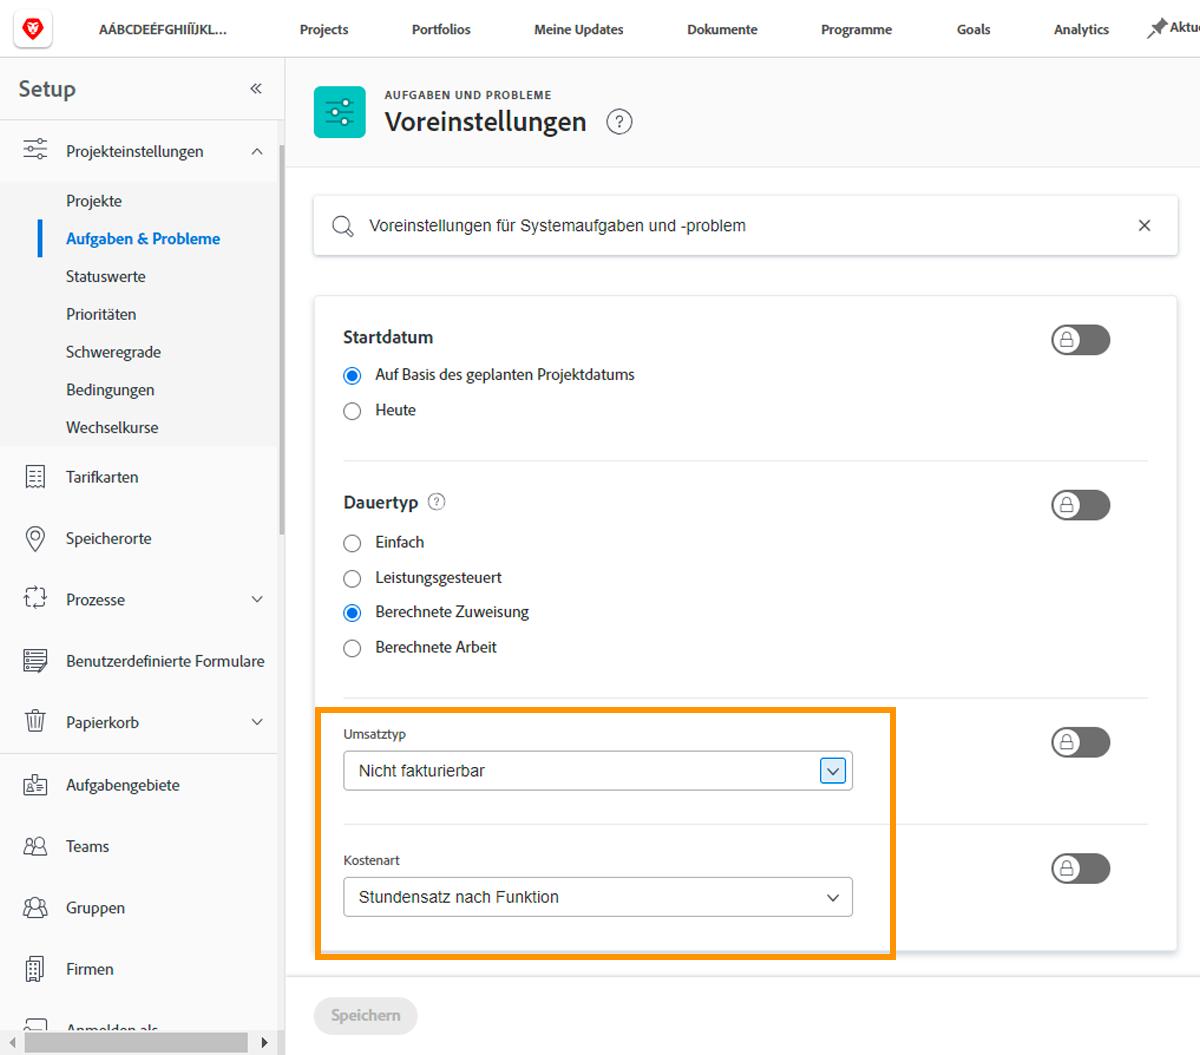Screen dimensions: 1200x1055
Task: Open the Umsatztyp dropdown
Action: 833,771
